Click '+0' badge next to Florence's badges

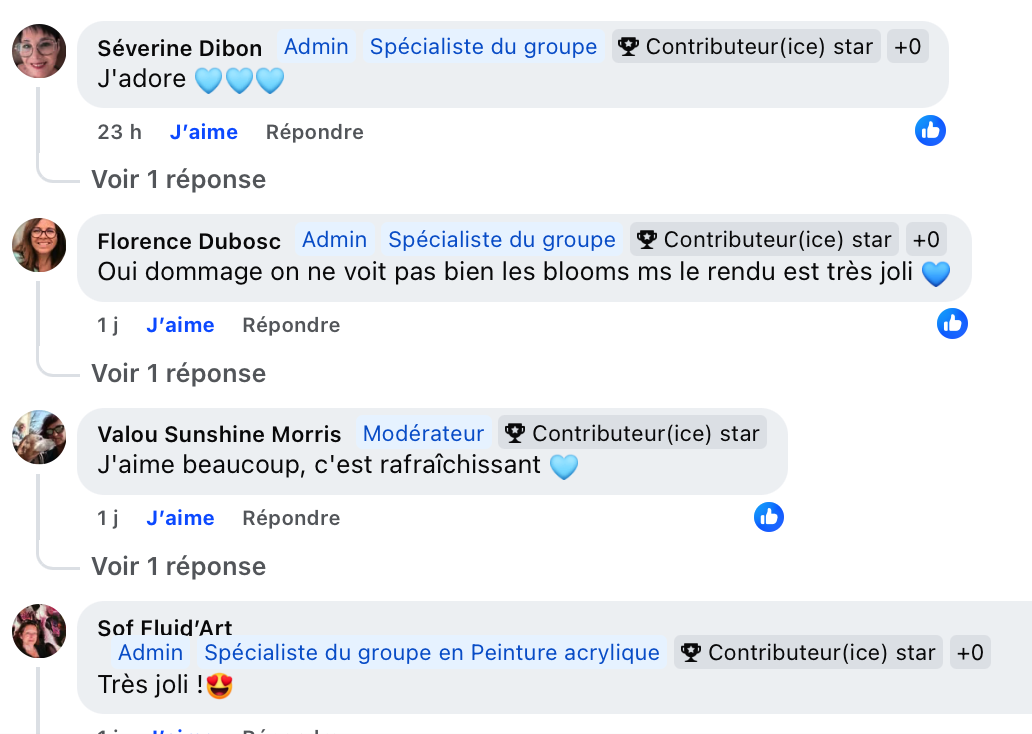click(x=926, y=240)
